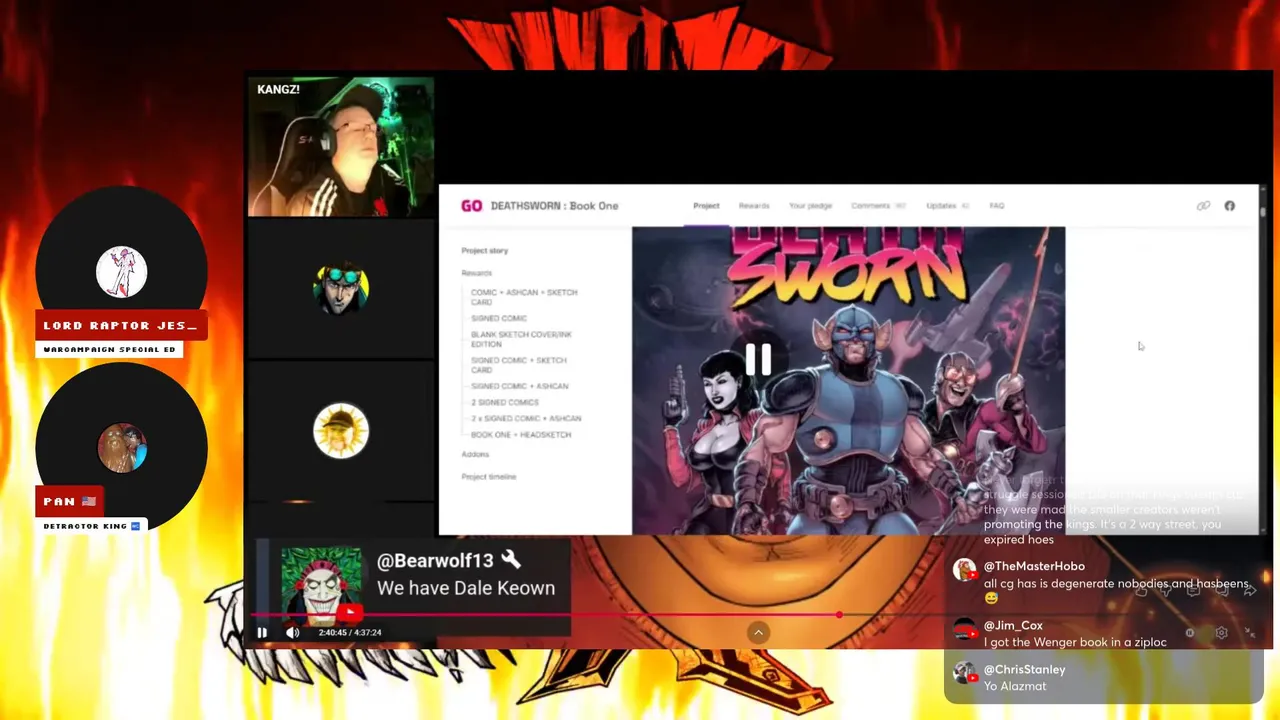The image size is (1280, 720).
Task: Click the @Jim_Cox username
Action: (1013, 625)
